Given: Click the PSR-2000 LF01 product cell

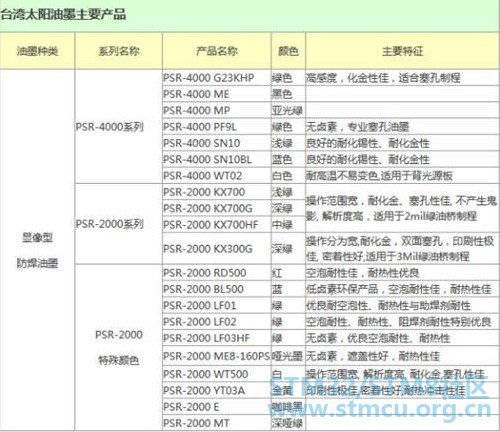Looking at the screenshot, I should pyautogui.click(x=217, y=305).
